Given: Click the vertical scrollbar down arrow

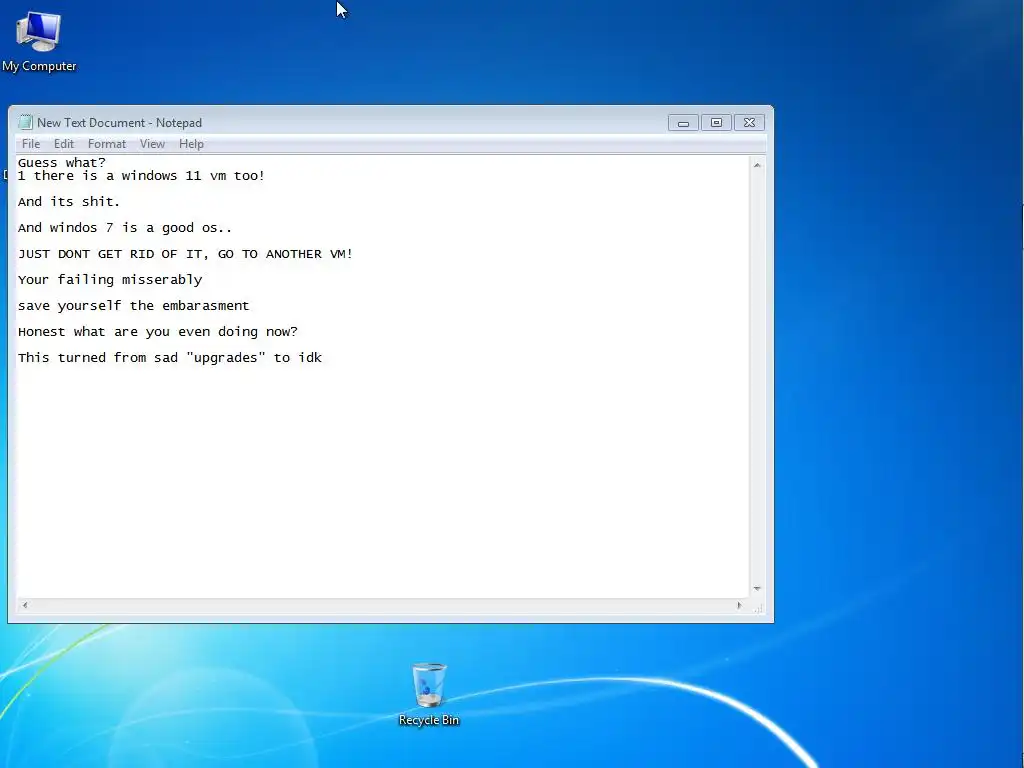Looking at the screenshot, I should coord(757,588).
